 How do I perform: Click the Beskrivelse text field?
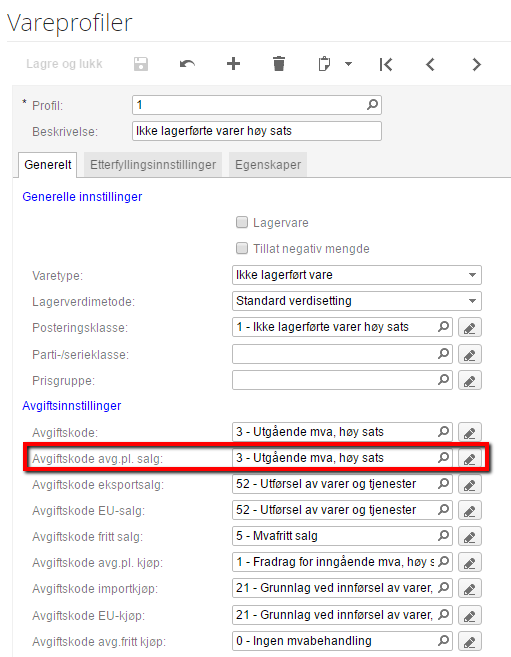[257, 131]
